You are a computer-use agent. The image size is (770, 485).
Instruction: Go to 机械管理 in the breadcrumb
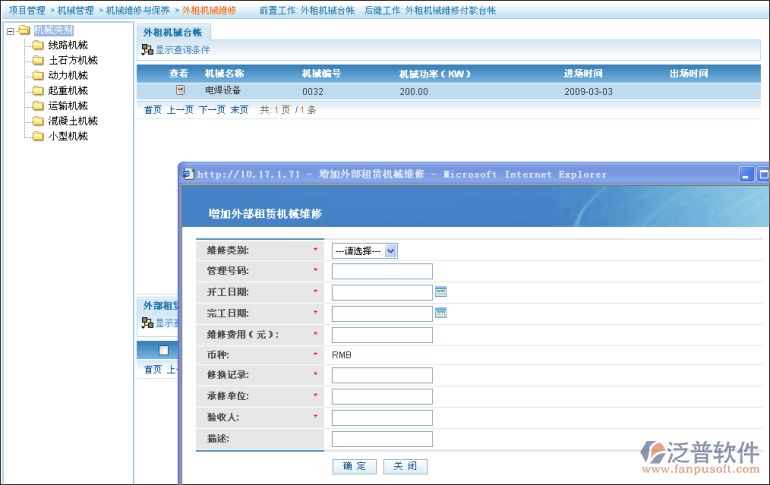coord(75,10)
